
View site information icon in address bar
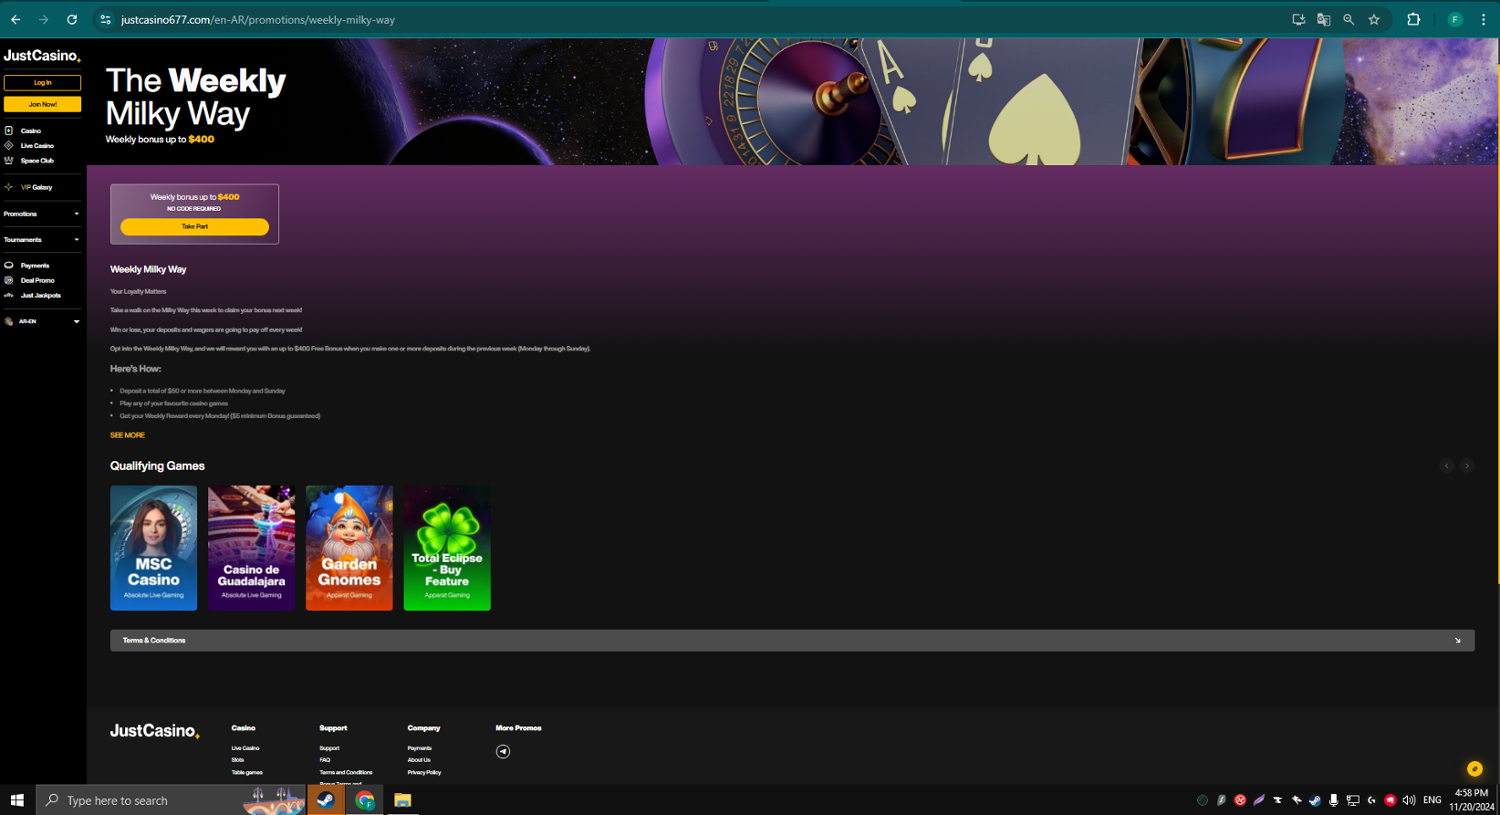105,19
